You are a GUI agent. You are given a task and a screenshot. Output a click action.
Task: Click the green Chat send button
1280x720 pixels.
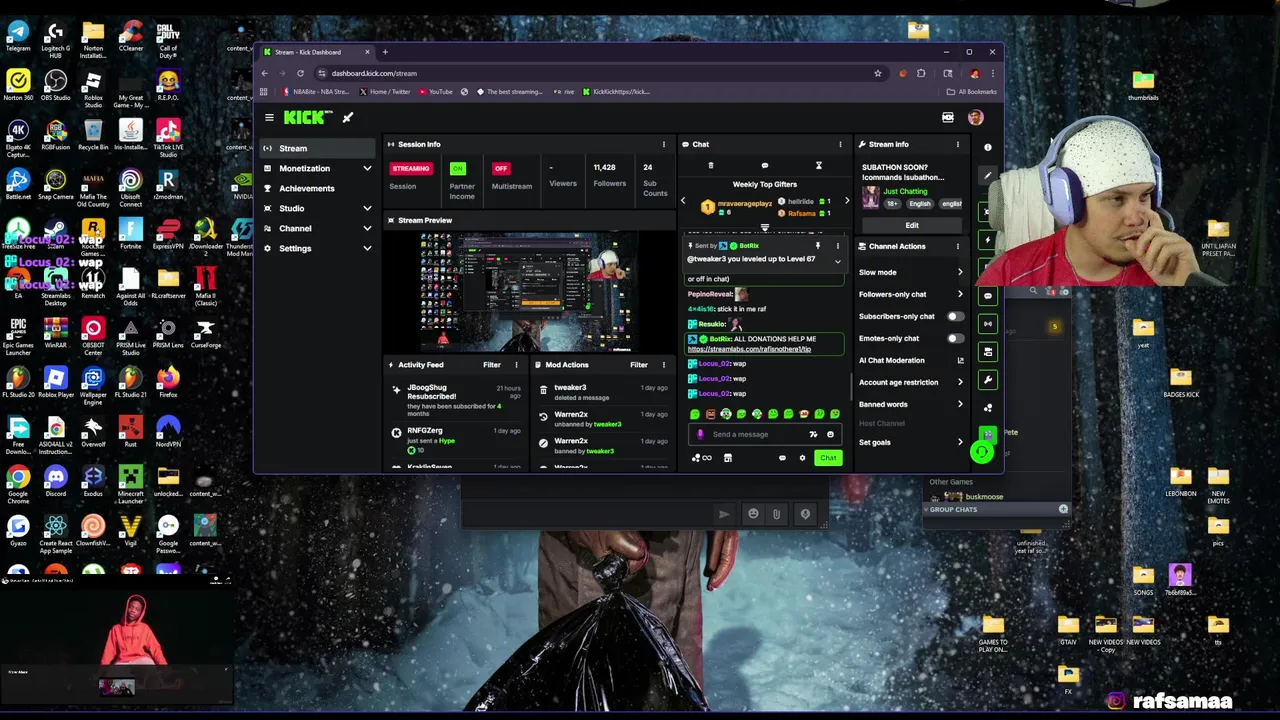pos(827,459)
